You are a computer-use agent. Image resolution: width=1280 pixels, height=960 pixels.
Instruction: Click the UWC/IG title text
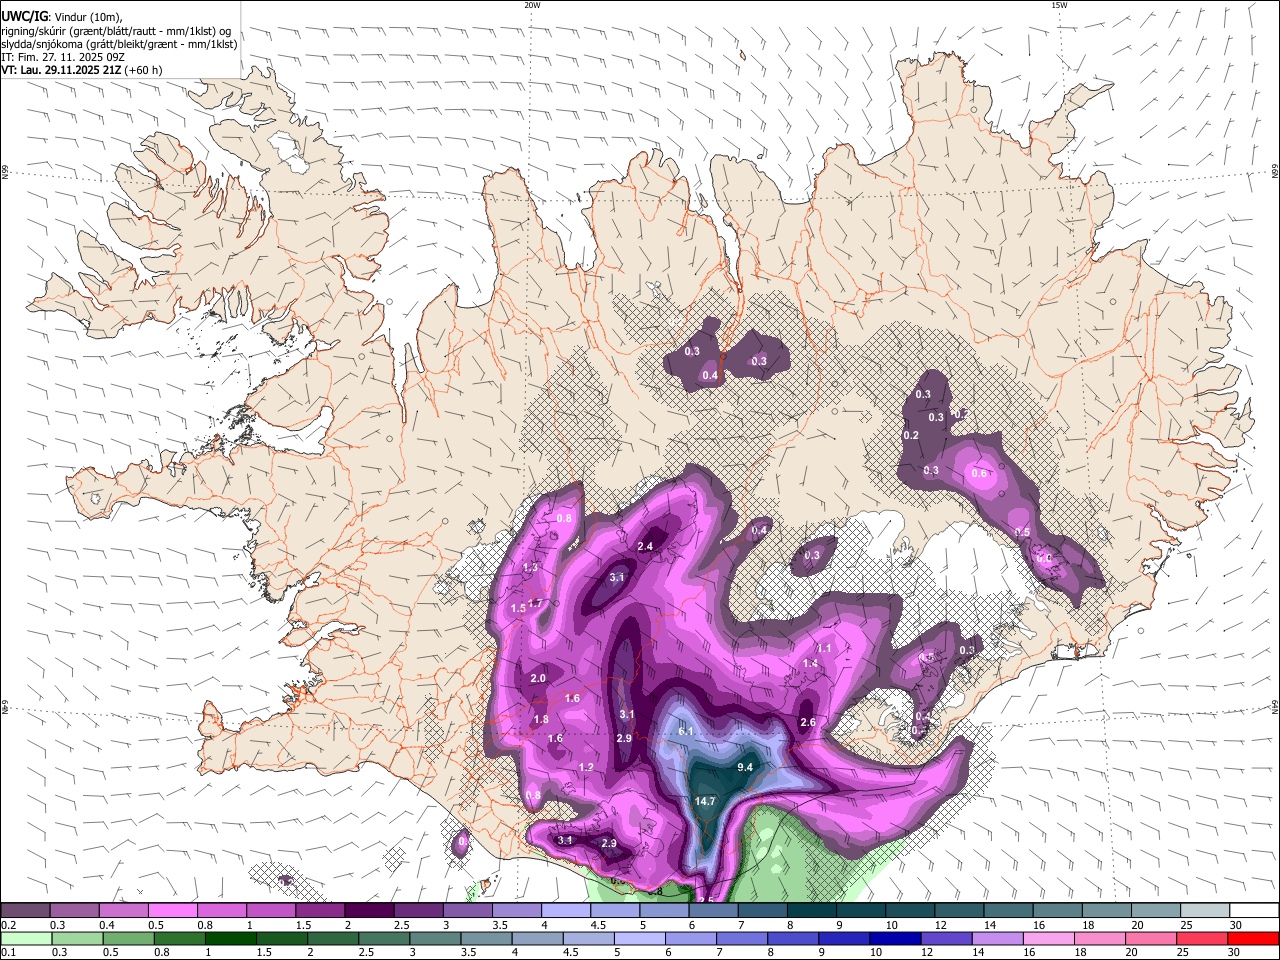tap(23, 16)
